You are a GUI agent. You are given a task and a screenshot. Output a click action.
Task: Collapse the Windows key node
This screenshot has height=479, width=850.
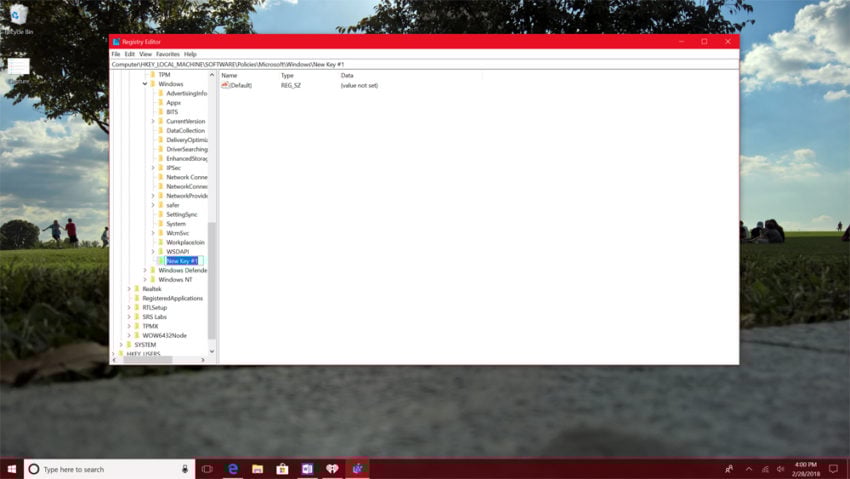[x=145, y=84]
